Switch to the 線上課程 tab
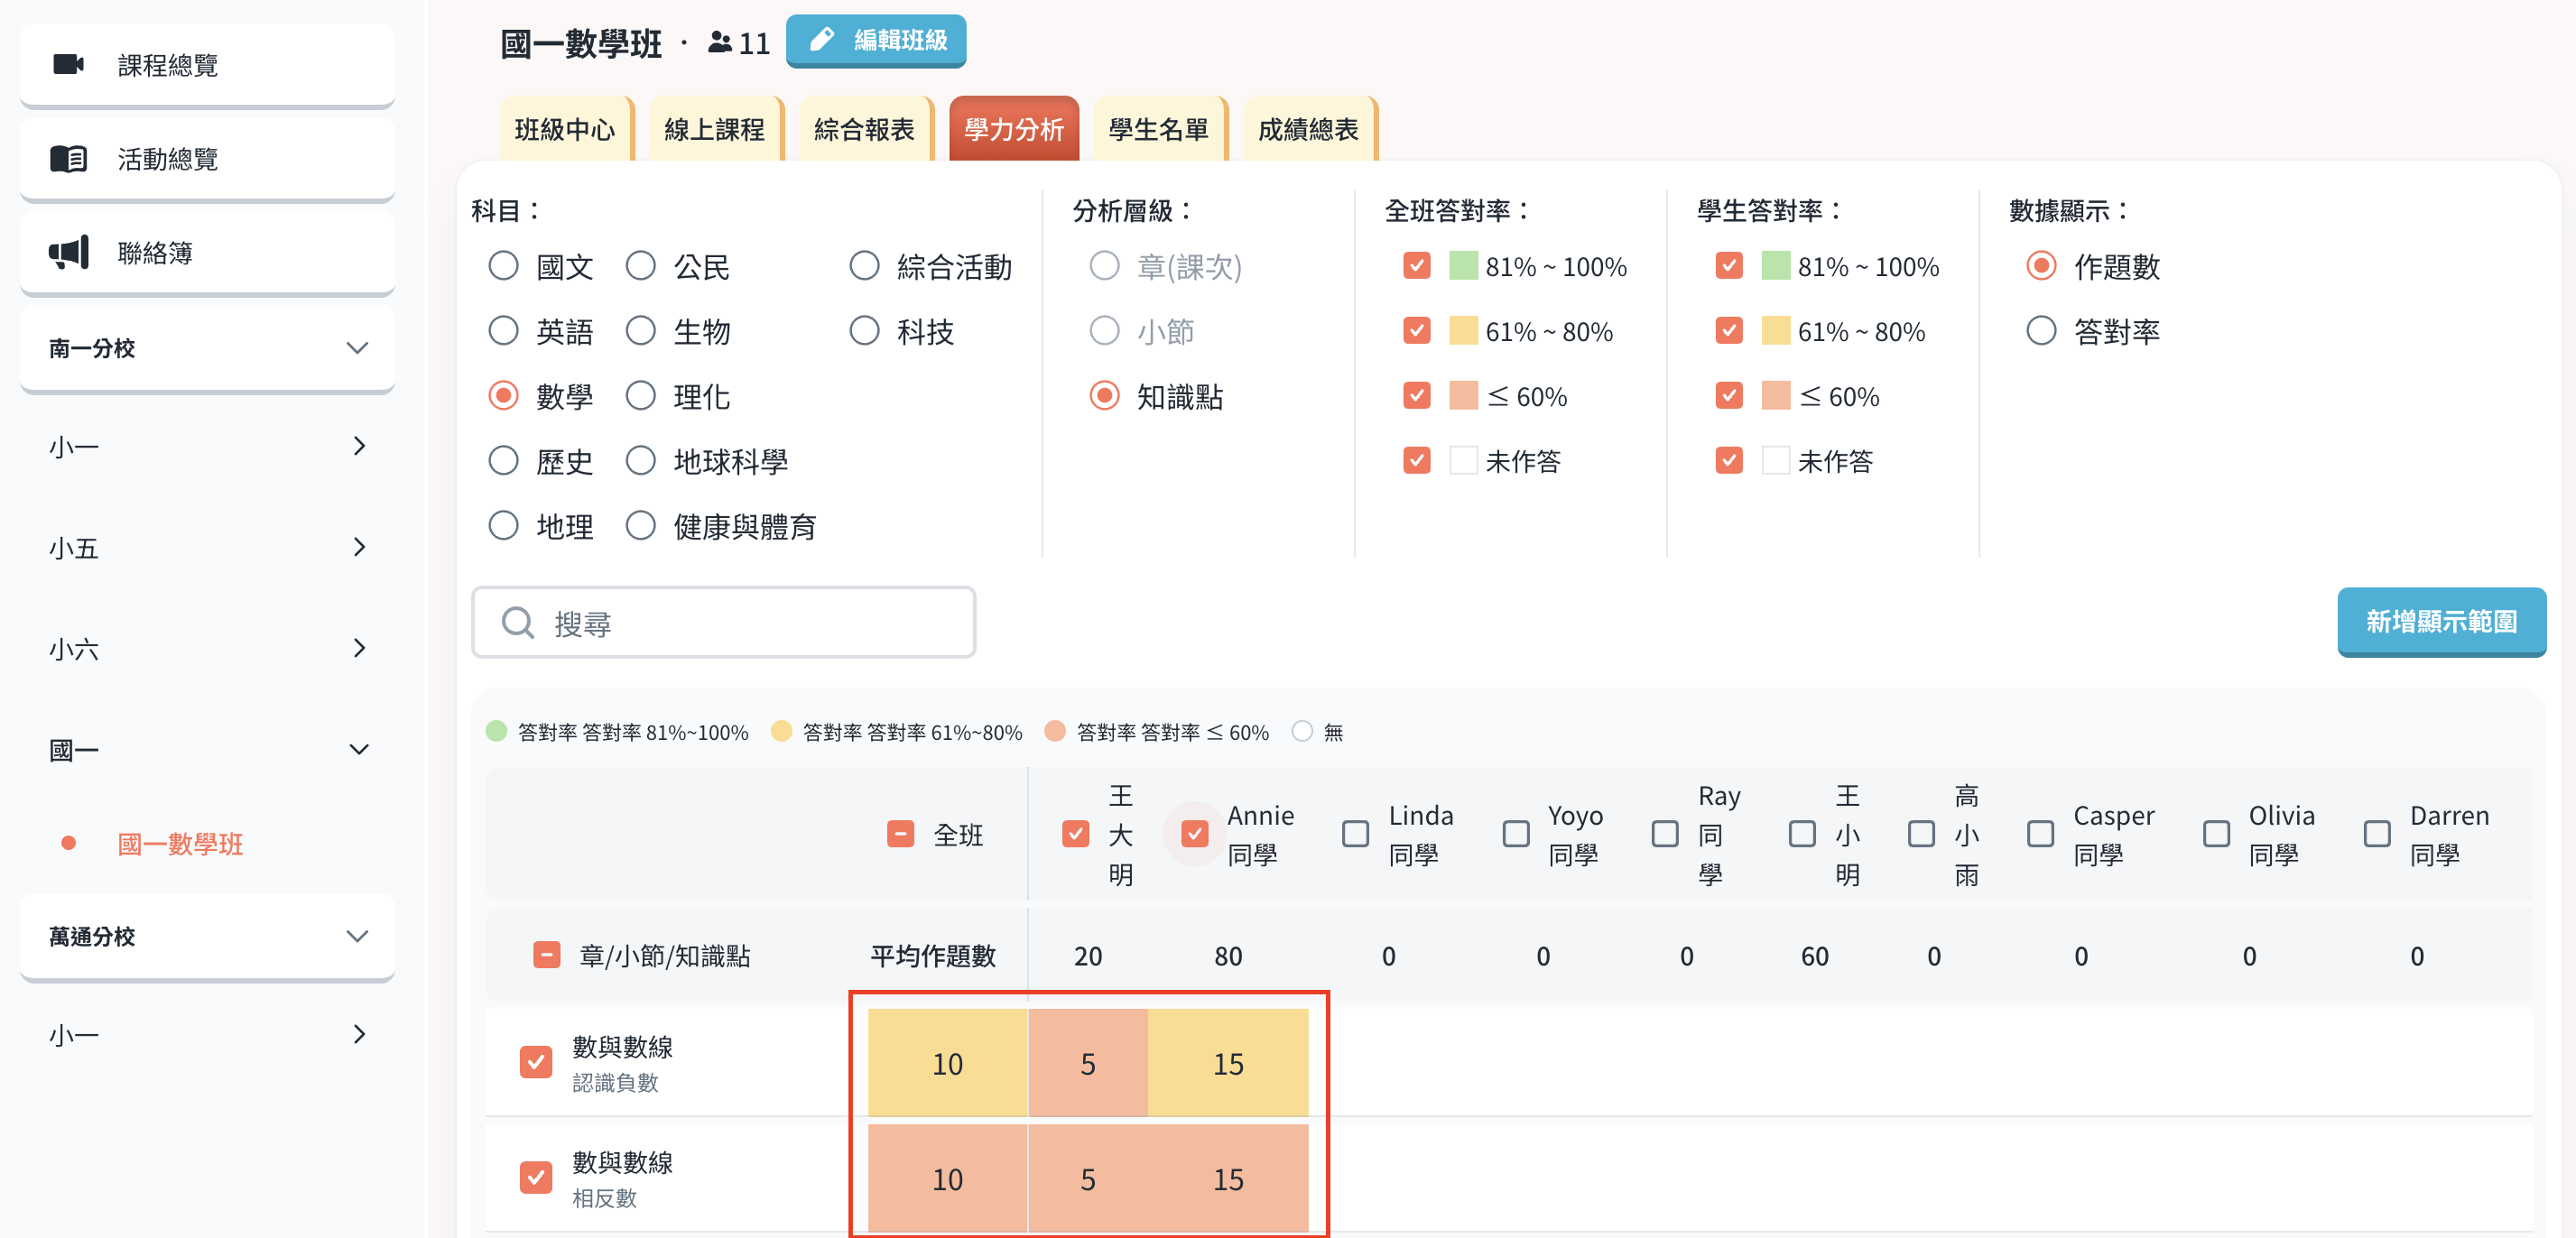Screen dimensions: 2576x1238 point(715,129)
